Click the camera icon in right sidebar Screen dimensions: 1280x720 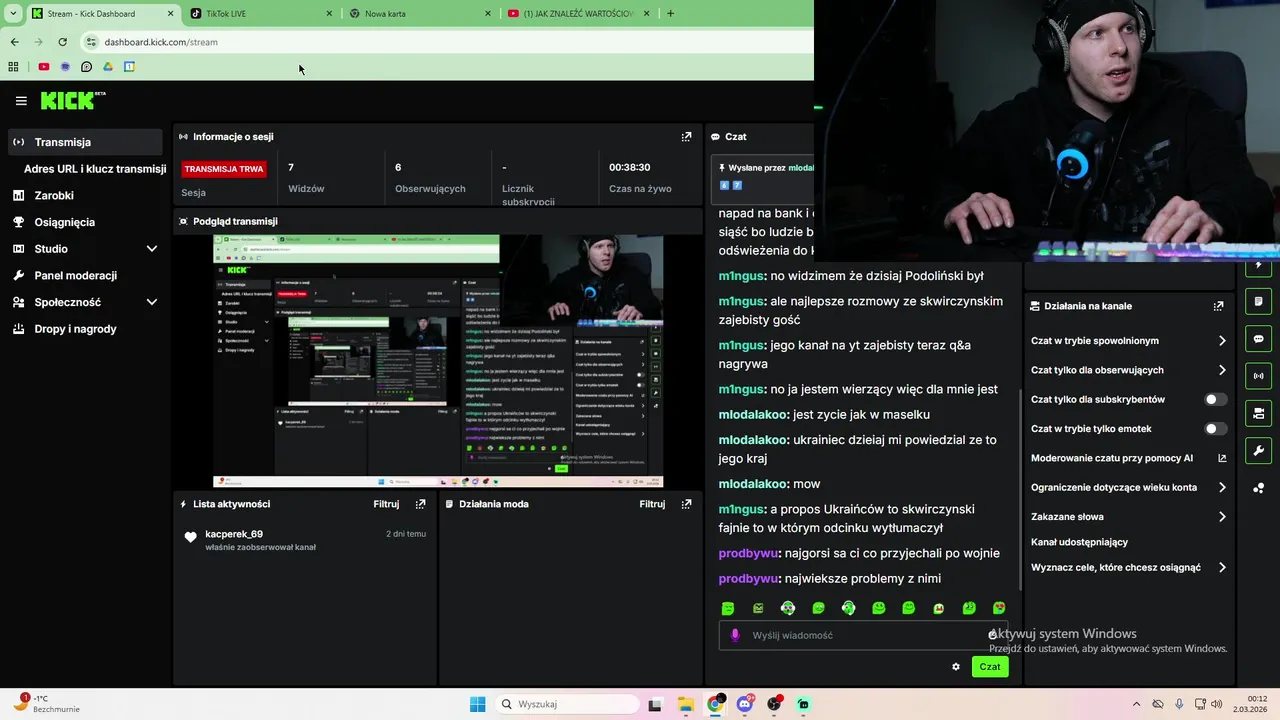1259,413
